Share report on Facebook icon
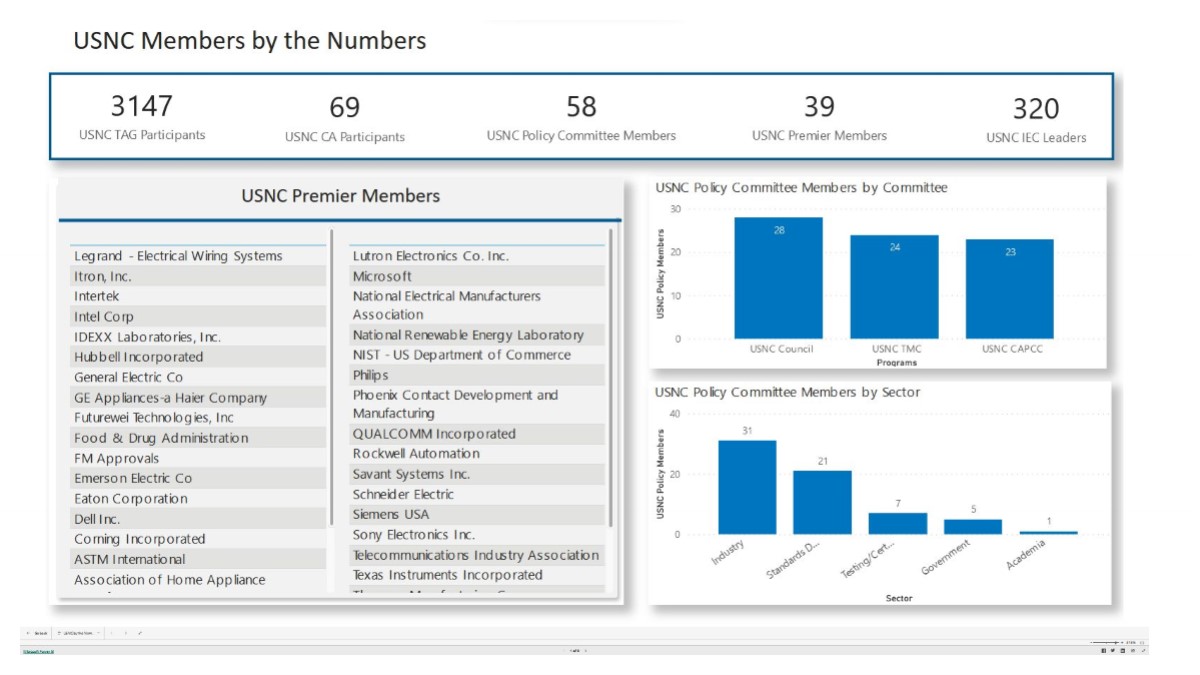1200x675 pixels. [x=1103, y=651]
